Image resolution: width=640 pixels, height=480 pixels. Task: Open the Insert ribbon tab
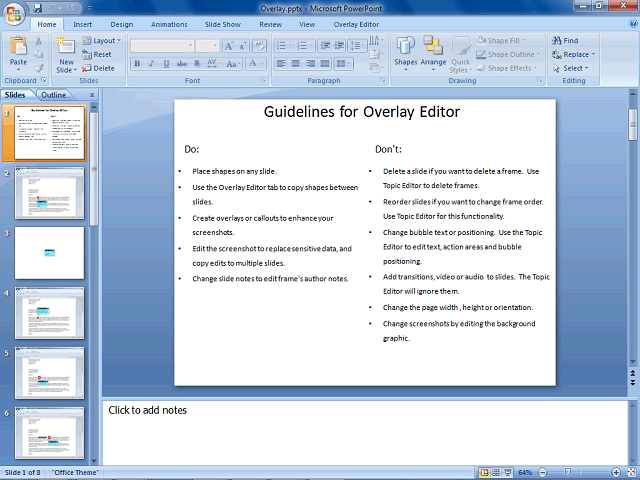(82, 24)
